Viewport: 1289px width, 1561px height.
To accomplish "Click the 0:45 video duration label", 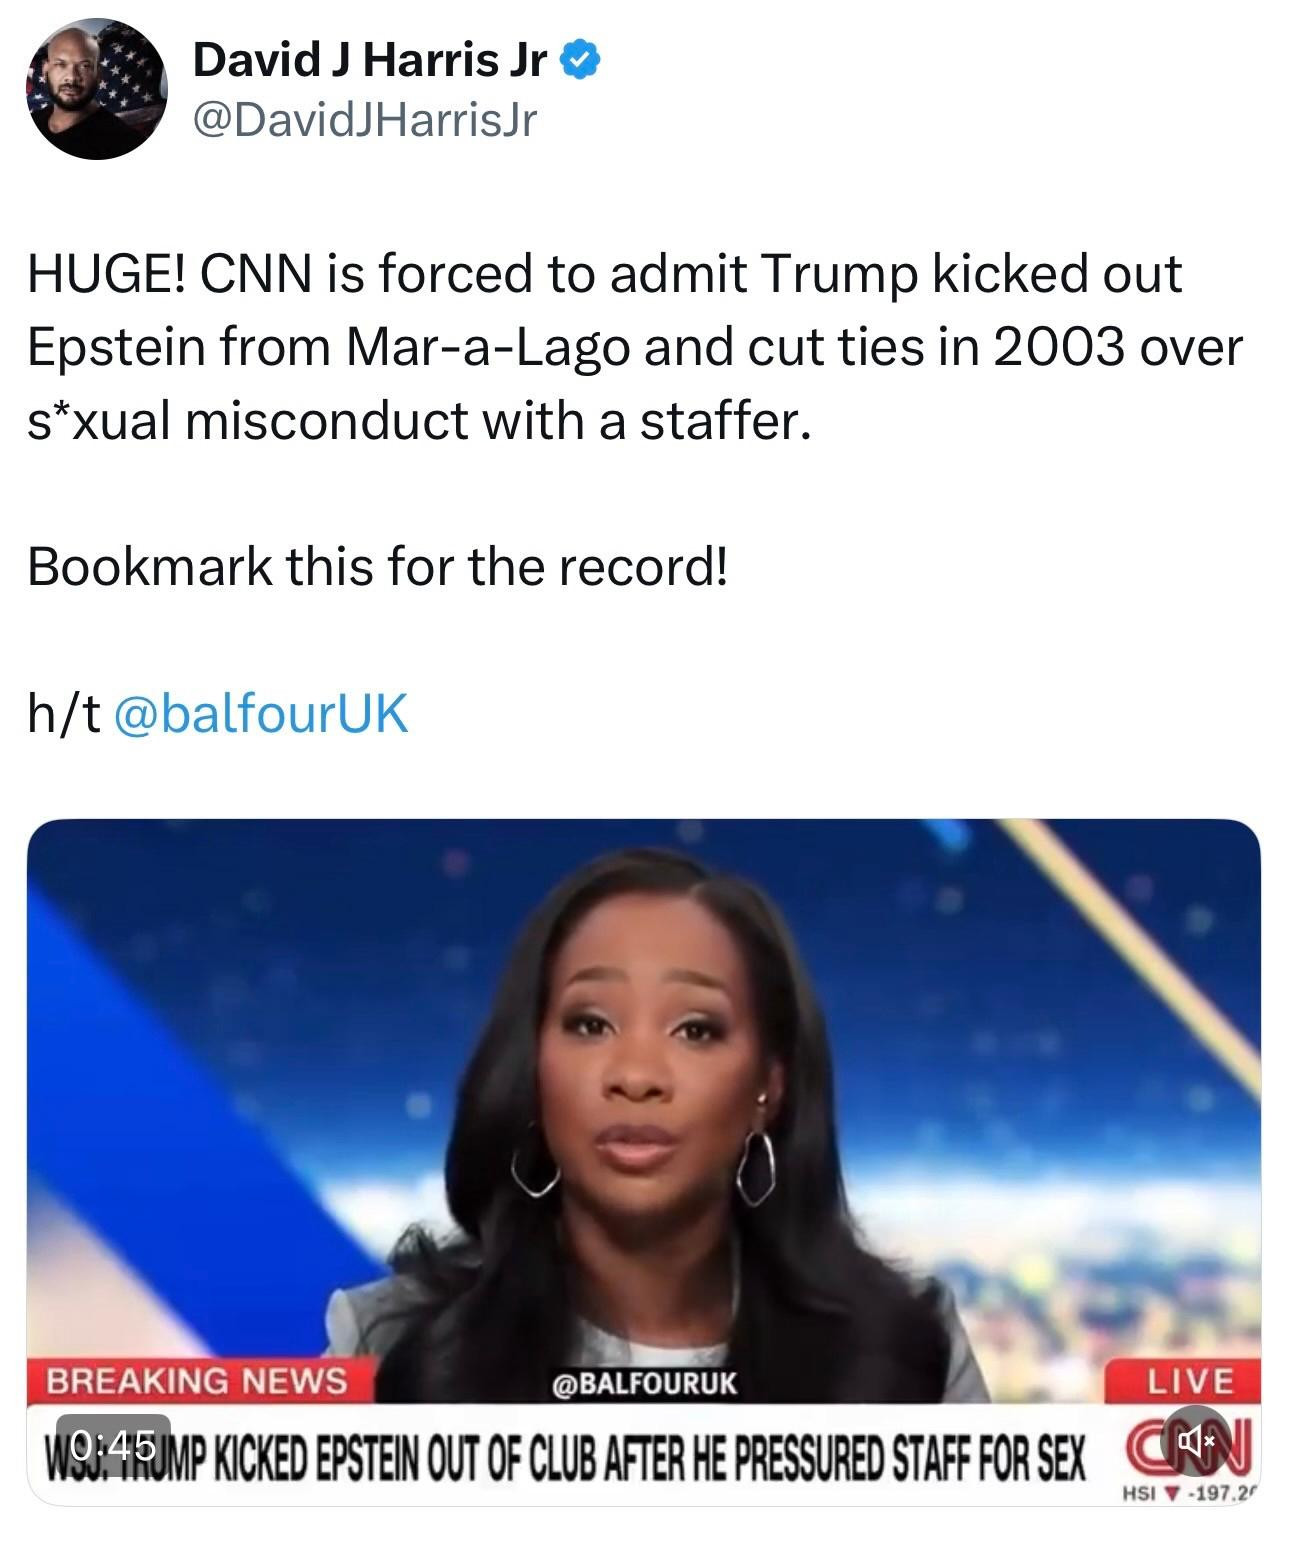I will [113, 1444].
